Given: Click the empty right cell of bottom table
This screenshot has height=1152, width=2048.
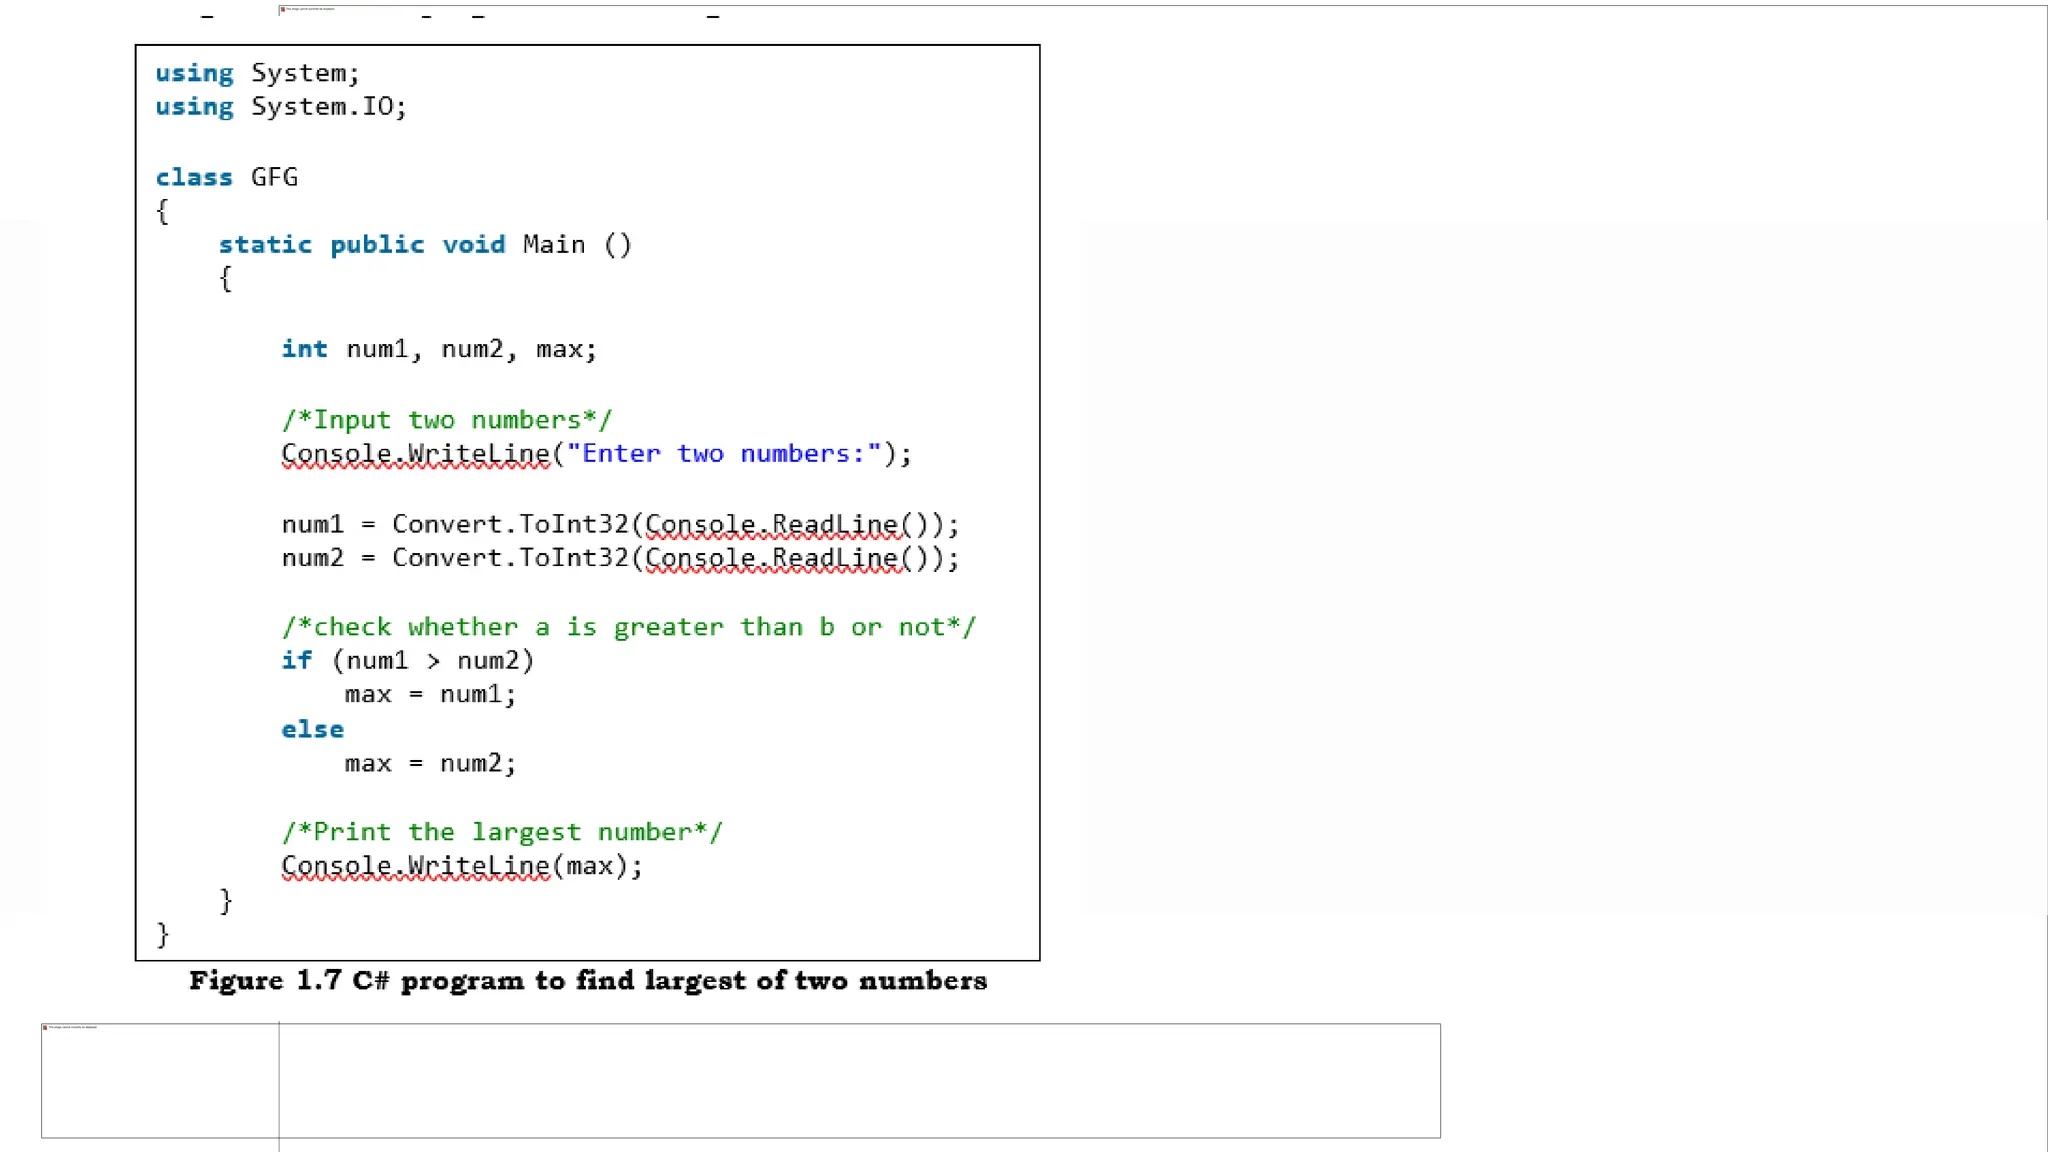Looking at the screenshot, I should click(x=859, y=1081).
